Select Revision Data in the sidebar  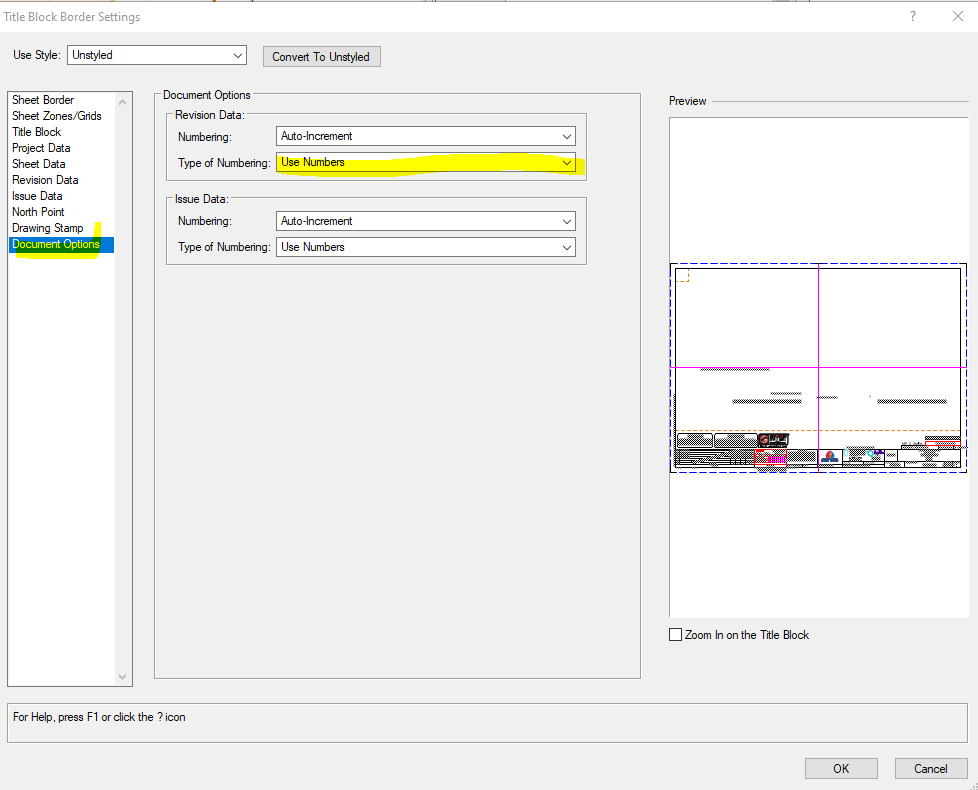pos(44,179)
